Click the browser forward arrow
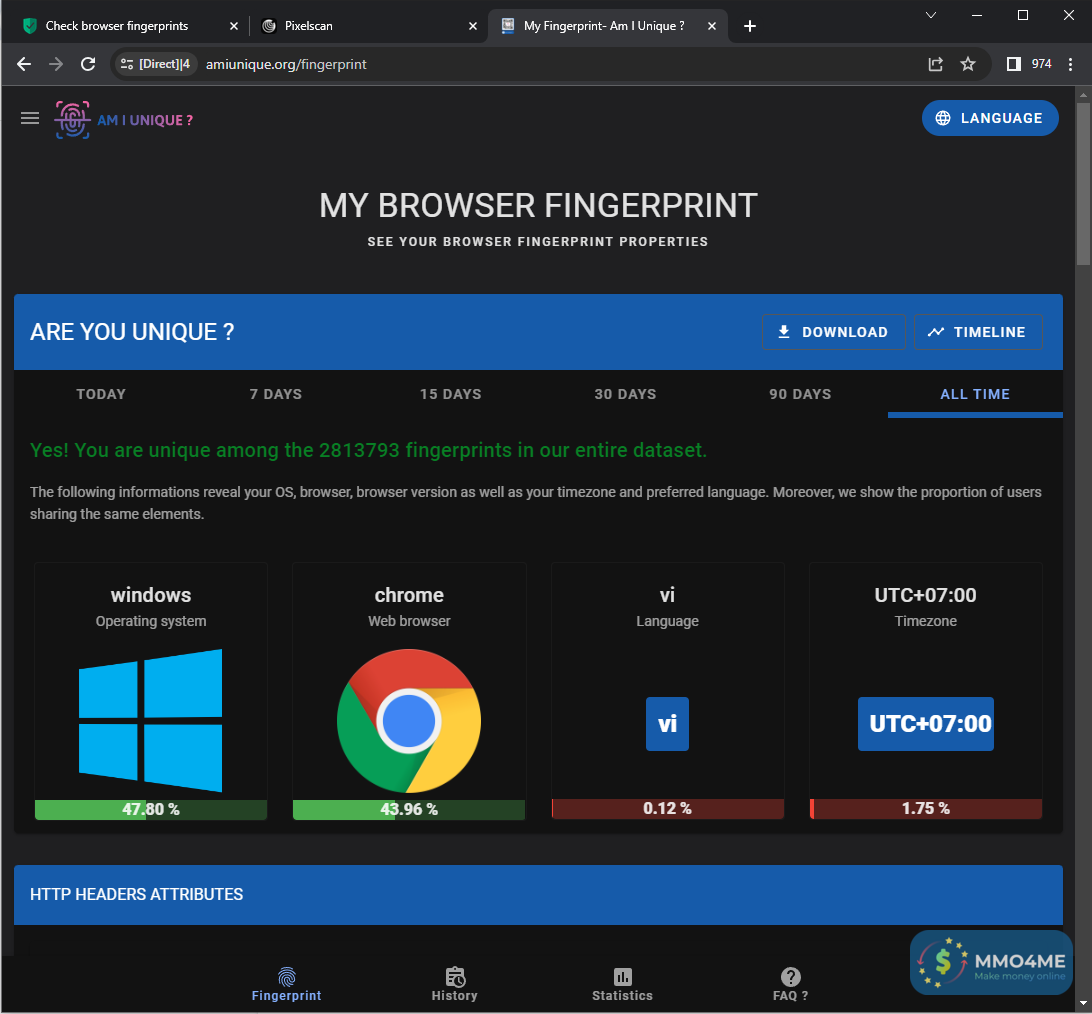 click(56, 64)
